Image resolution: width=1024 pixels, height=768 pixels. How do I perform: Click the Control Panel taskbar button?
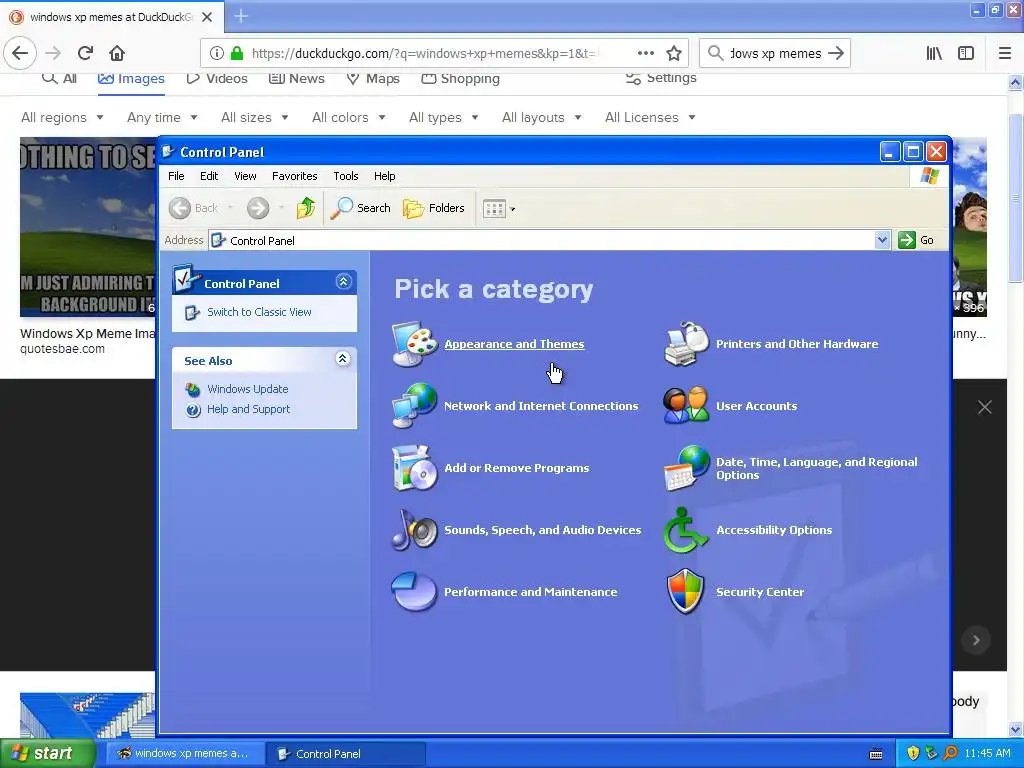[345, 754]
